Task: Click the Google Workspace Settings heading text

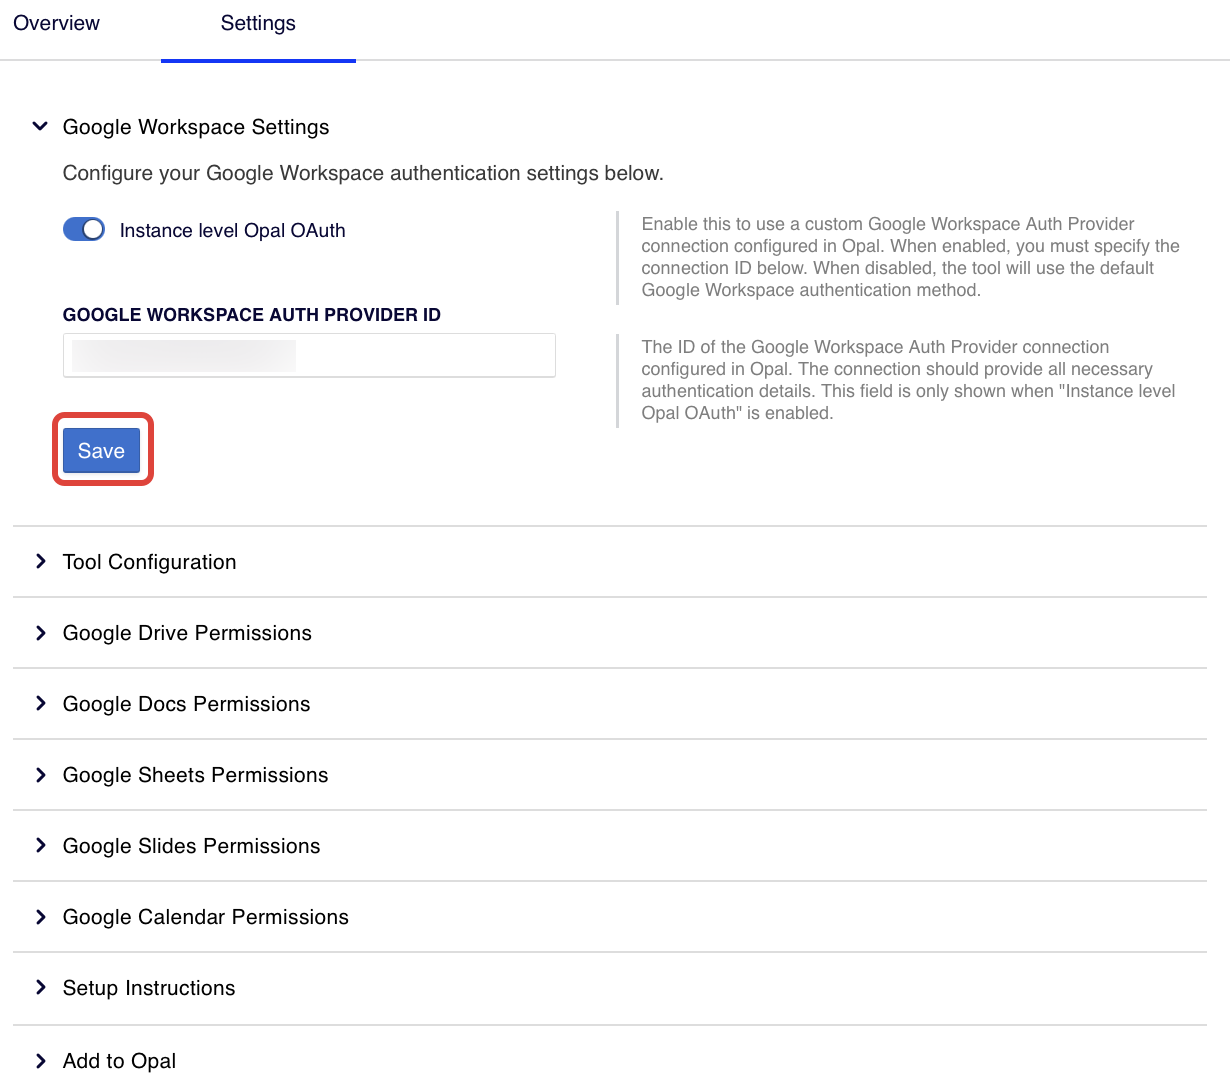Action: coord(196,127)
